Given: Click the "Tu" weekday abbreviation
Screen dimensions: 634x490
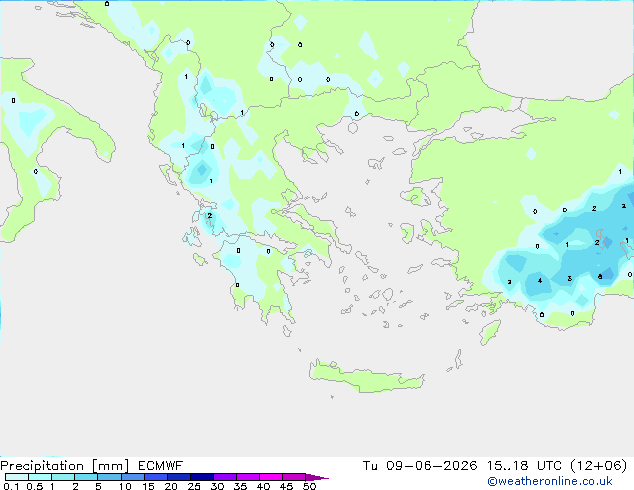Looking at the screenshot, I should pos(370,466).
